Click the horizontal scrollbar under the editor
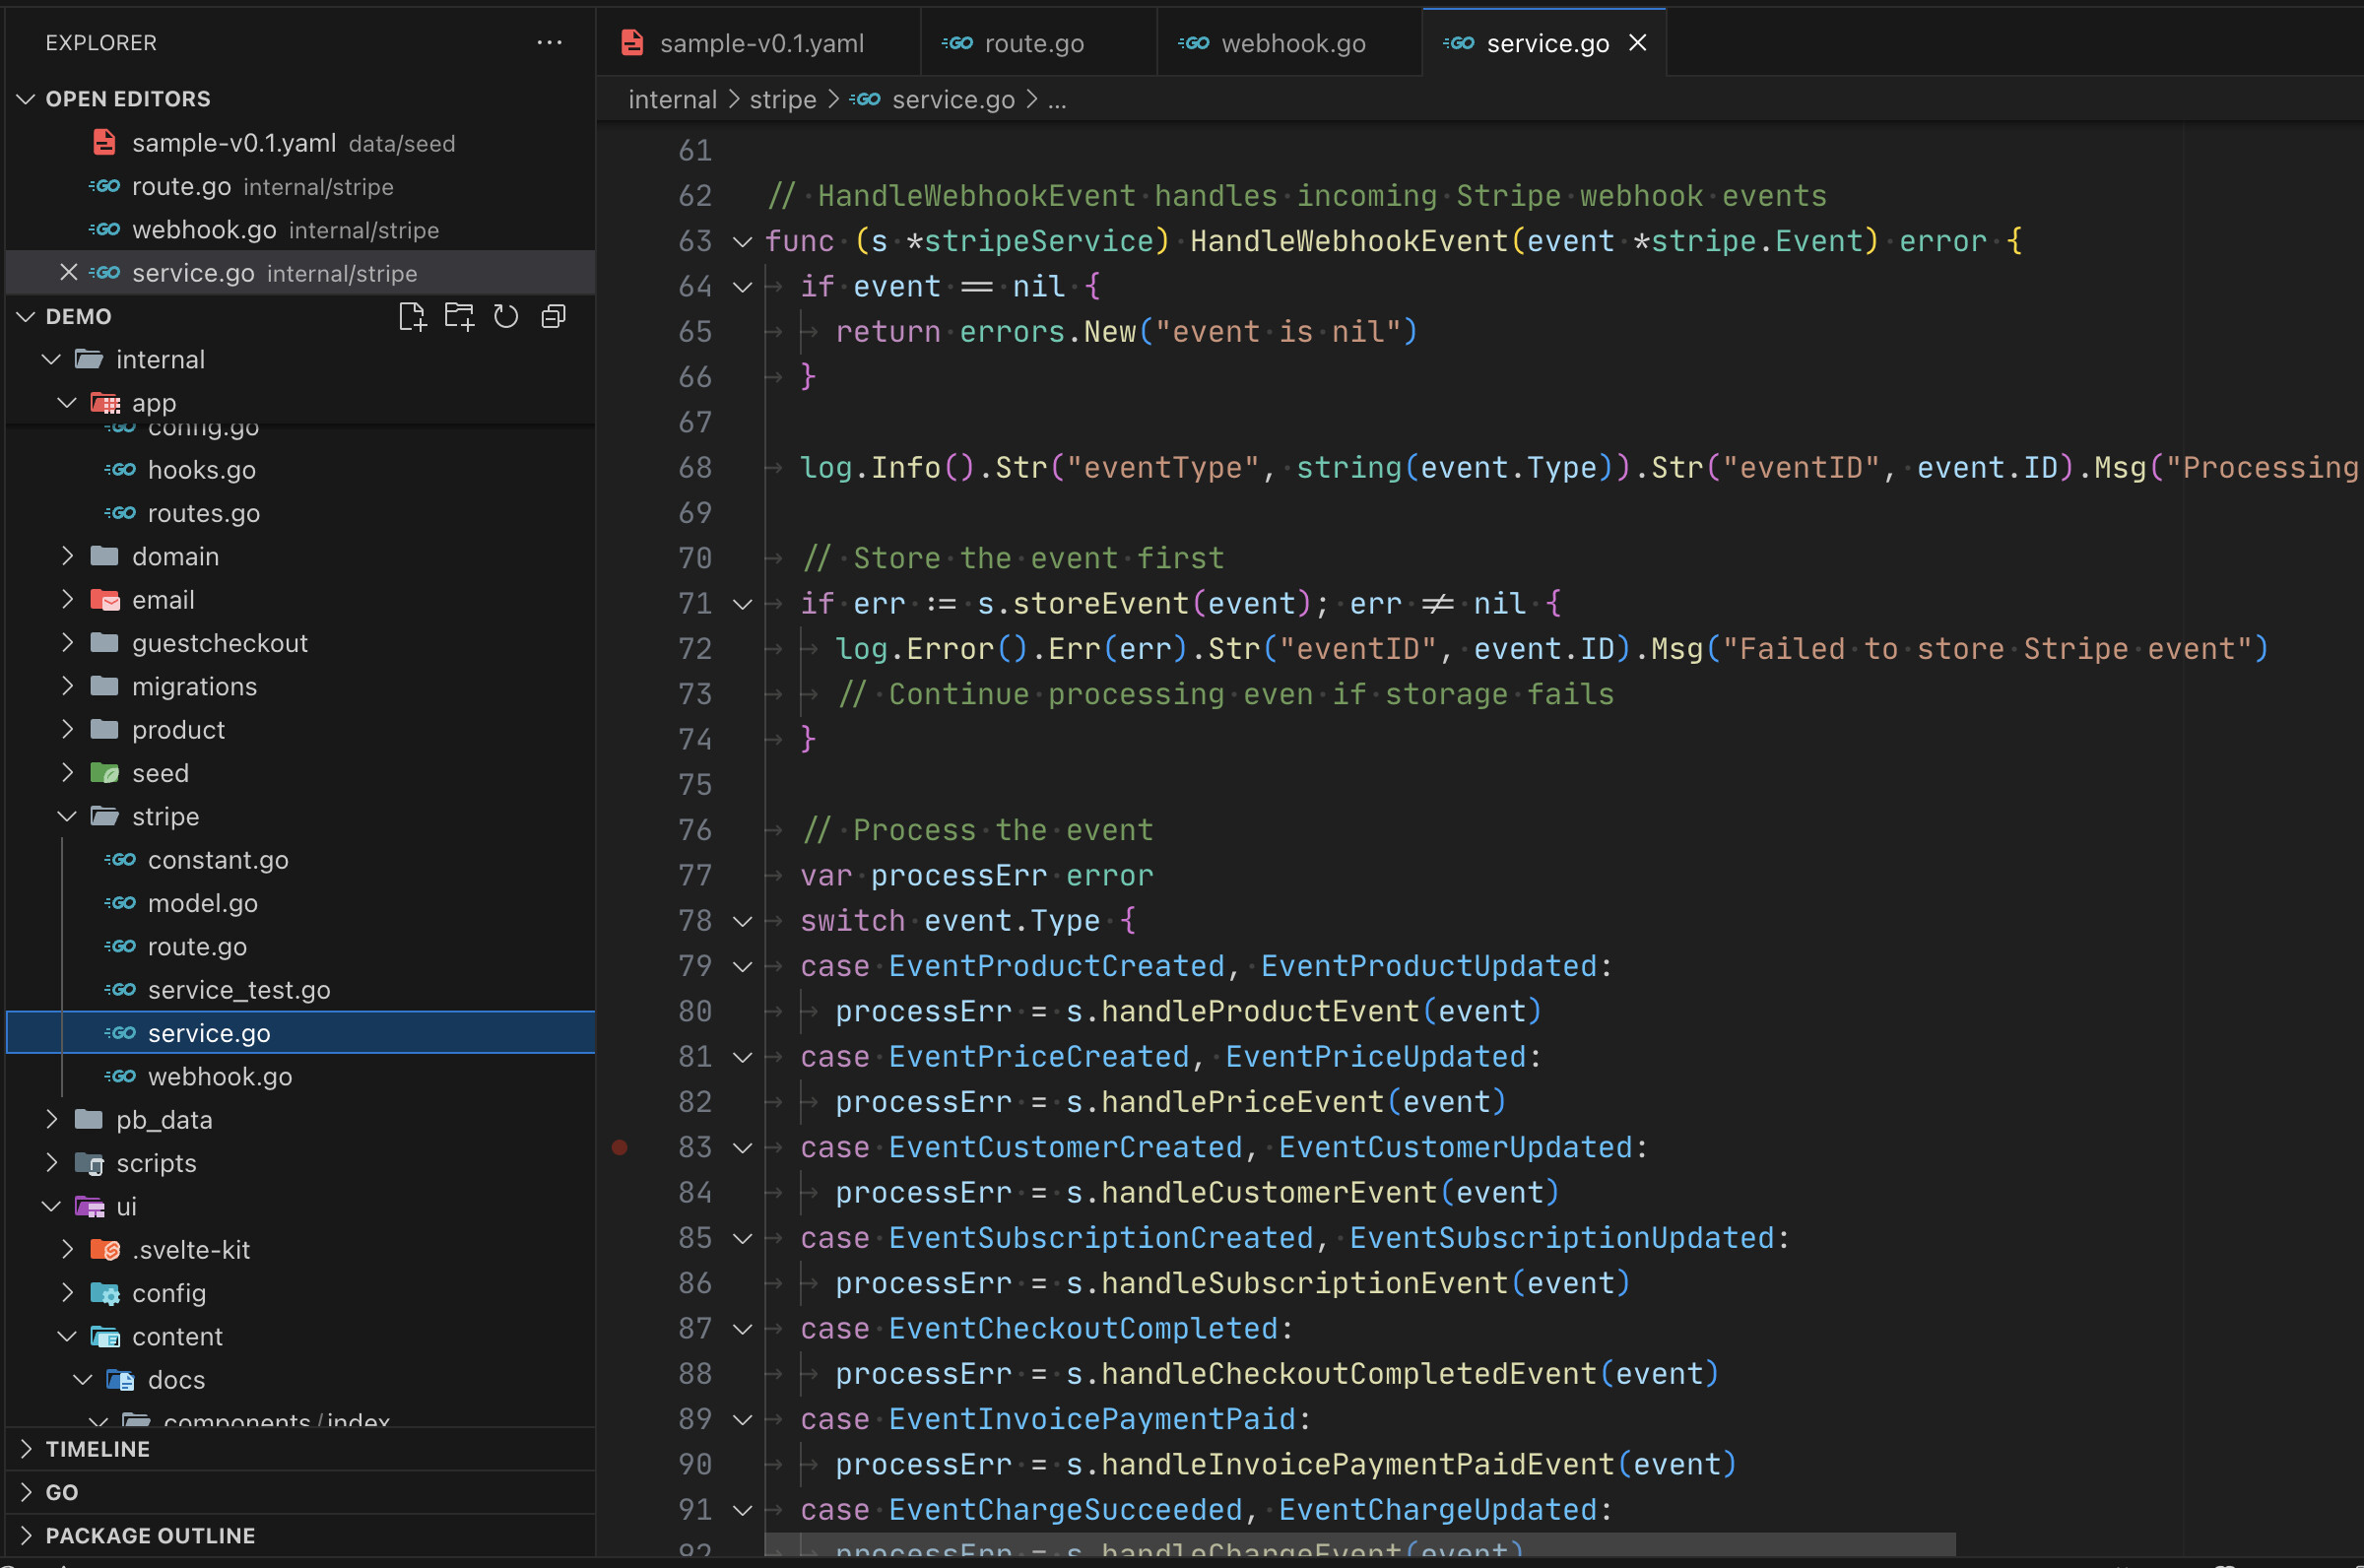The width and height of the screenshot is (2364, 1568). click(x=1360, y=1543)
